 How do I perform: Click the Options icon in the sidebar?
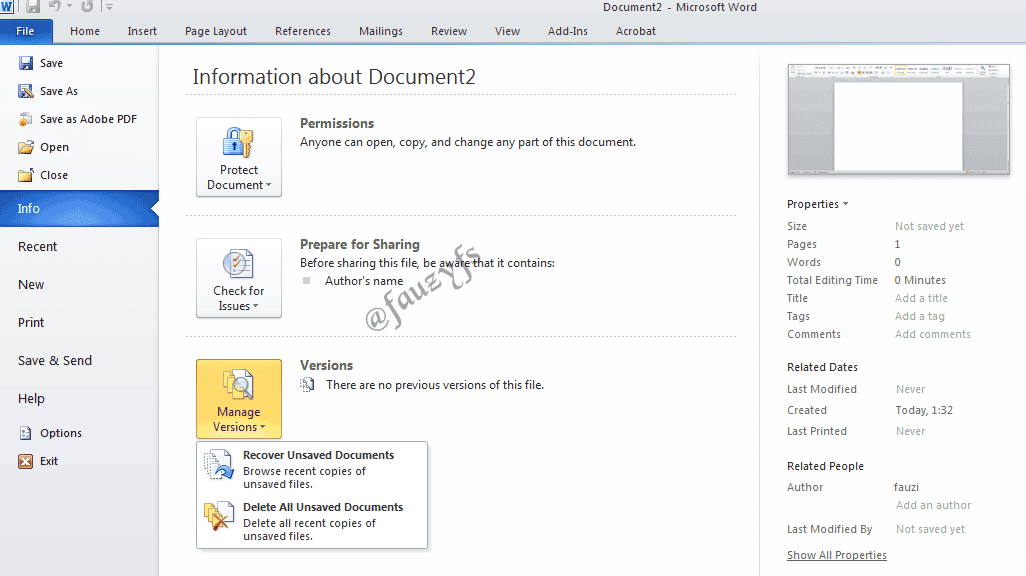26,433
